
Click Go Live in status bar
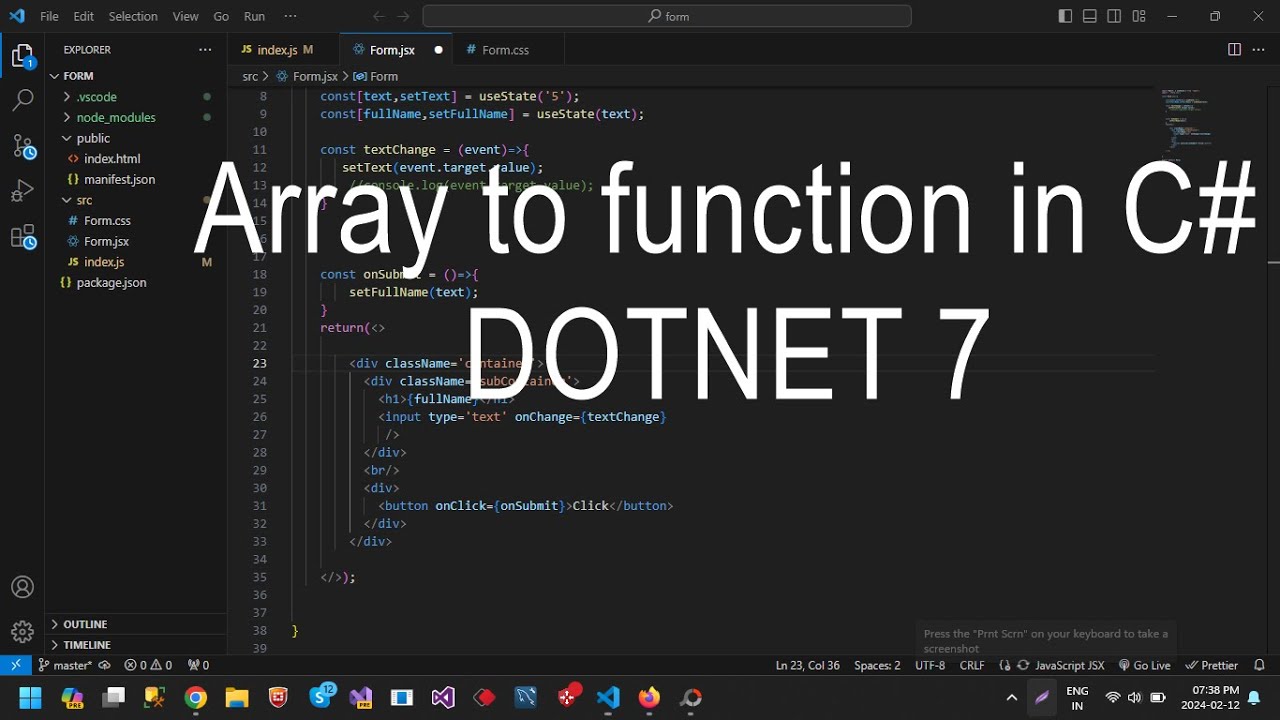[x=1145, y=665]
